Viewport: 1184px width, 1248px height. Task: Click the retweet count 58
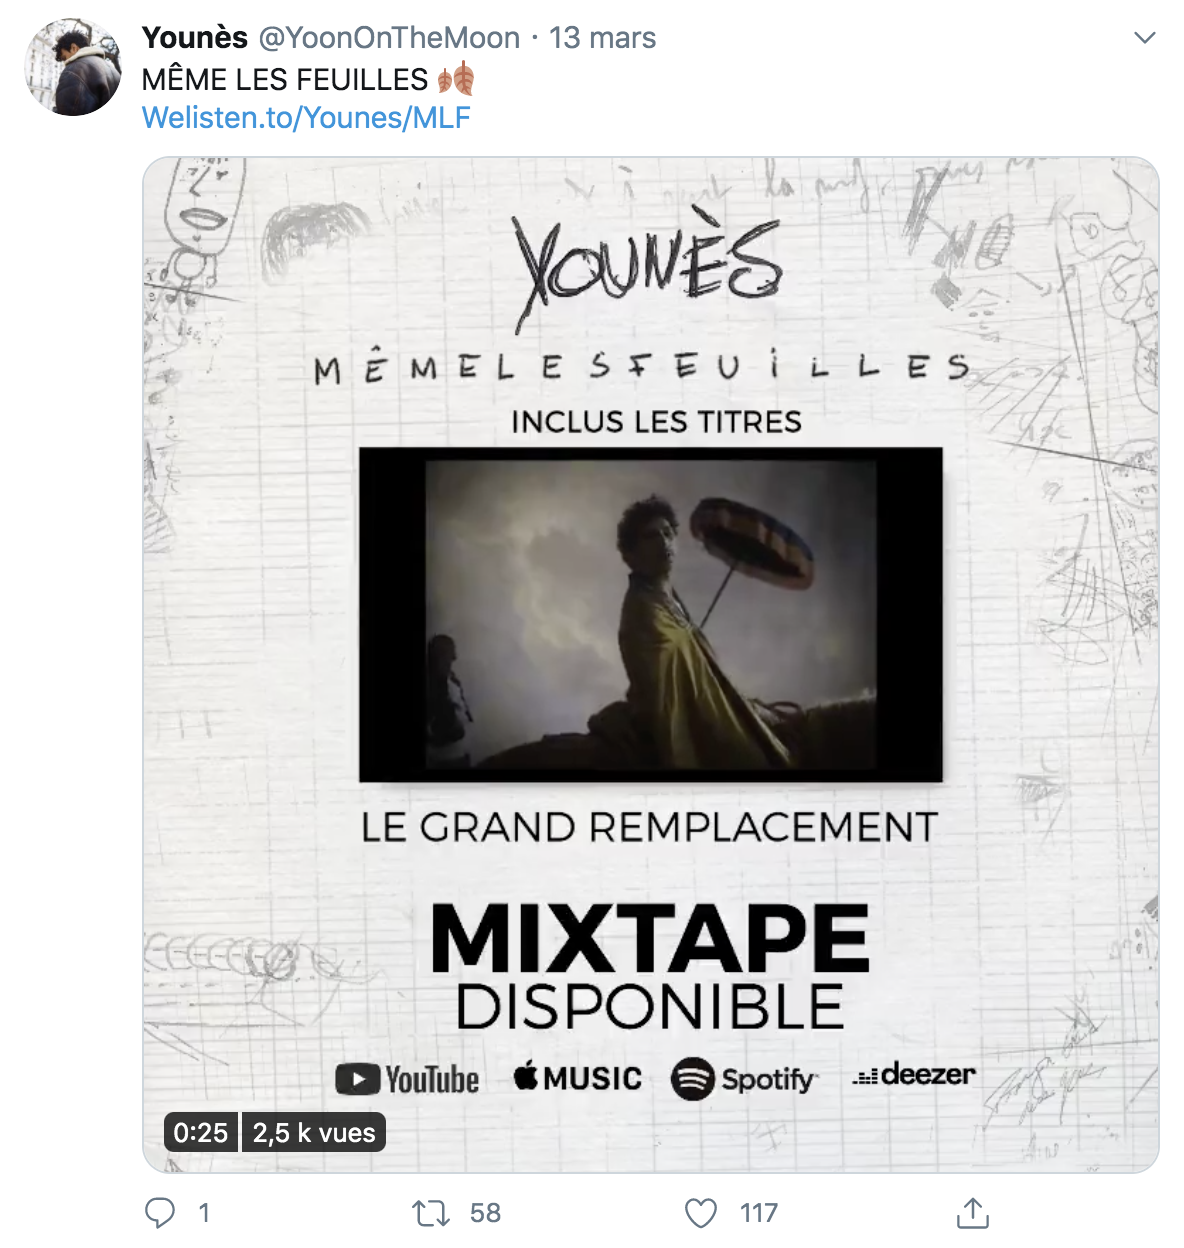click(x=485, y=1213)
